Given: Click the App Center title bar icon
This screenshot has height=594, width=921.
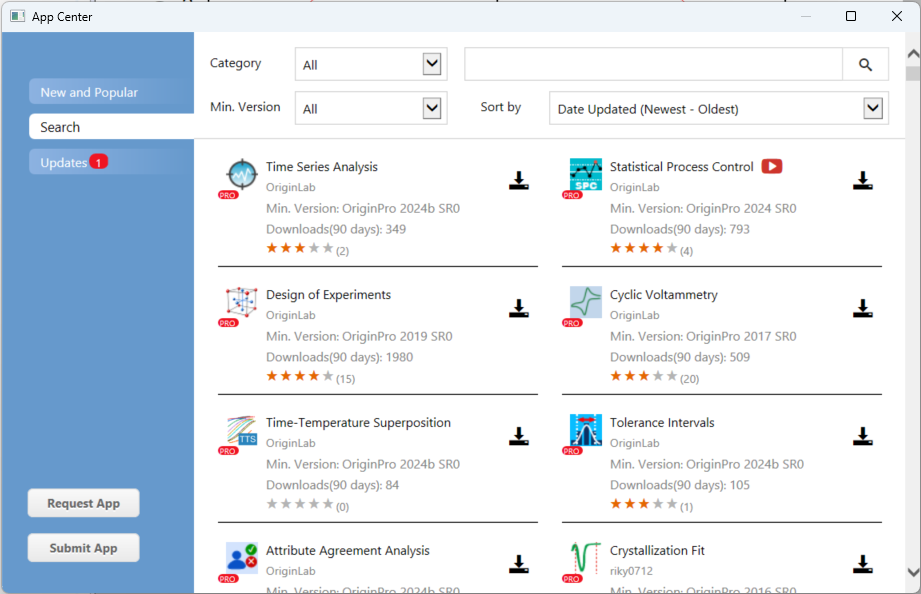Looking at the screenshot, I should 18,16.
